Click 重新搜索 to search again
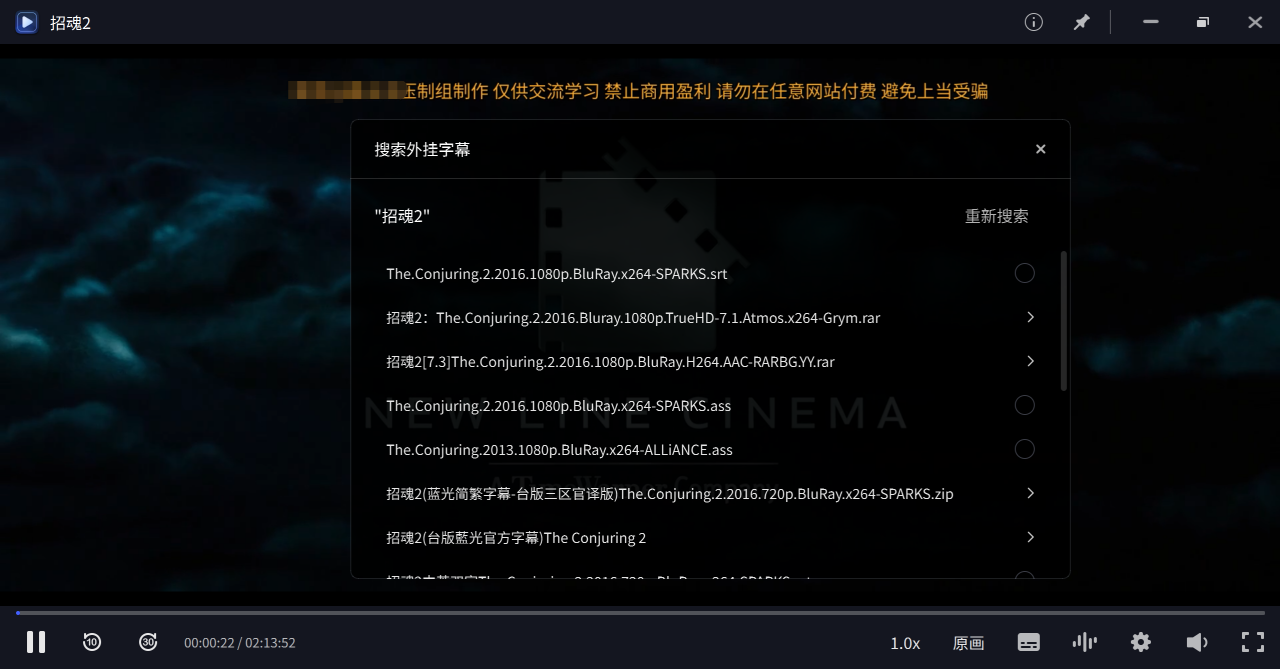Image resolution: width=1280 pixels, height=669 pixels. pyautogui.click(x=996, y=216)
